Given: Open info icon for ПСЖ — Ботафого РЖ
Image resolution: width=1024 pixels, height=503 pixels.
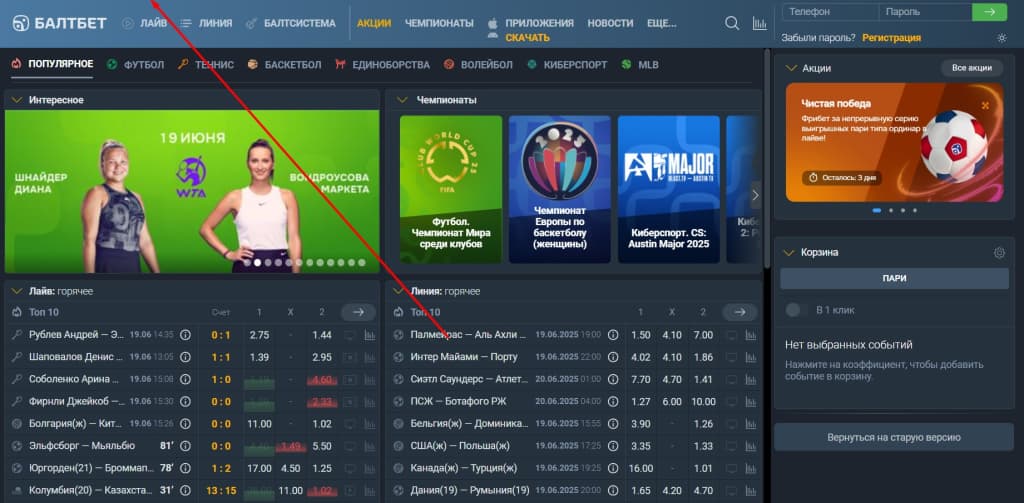Looking at the screenshot, I should click(613, 401).
